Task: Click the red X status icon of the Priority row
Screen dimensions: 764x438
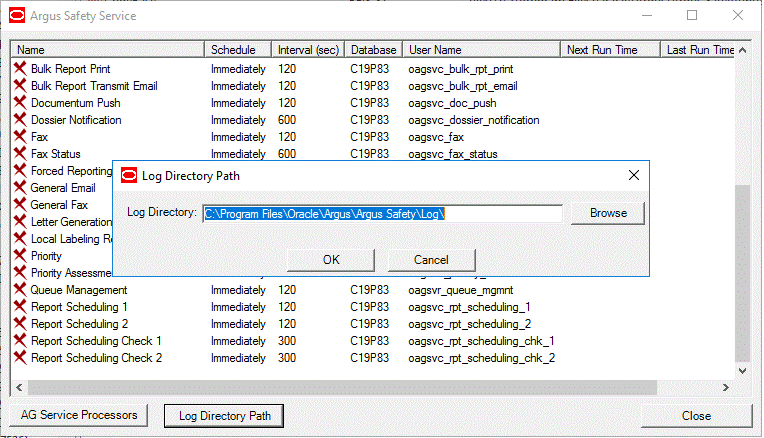Action: click(20, 256)
